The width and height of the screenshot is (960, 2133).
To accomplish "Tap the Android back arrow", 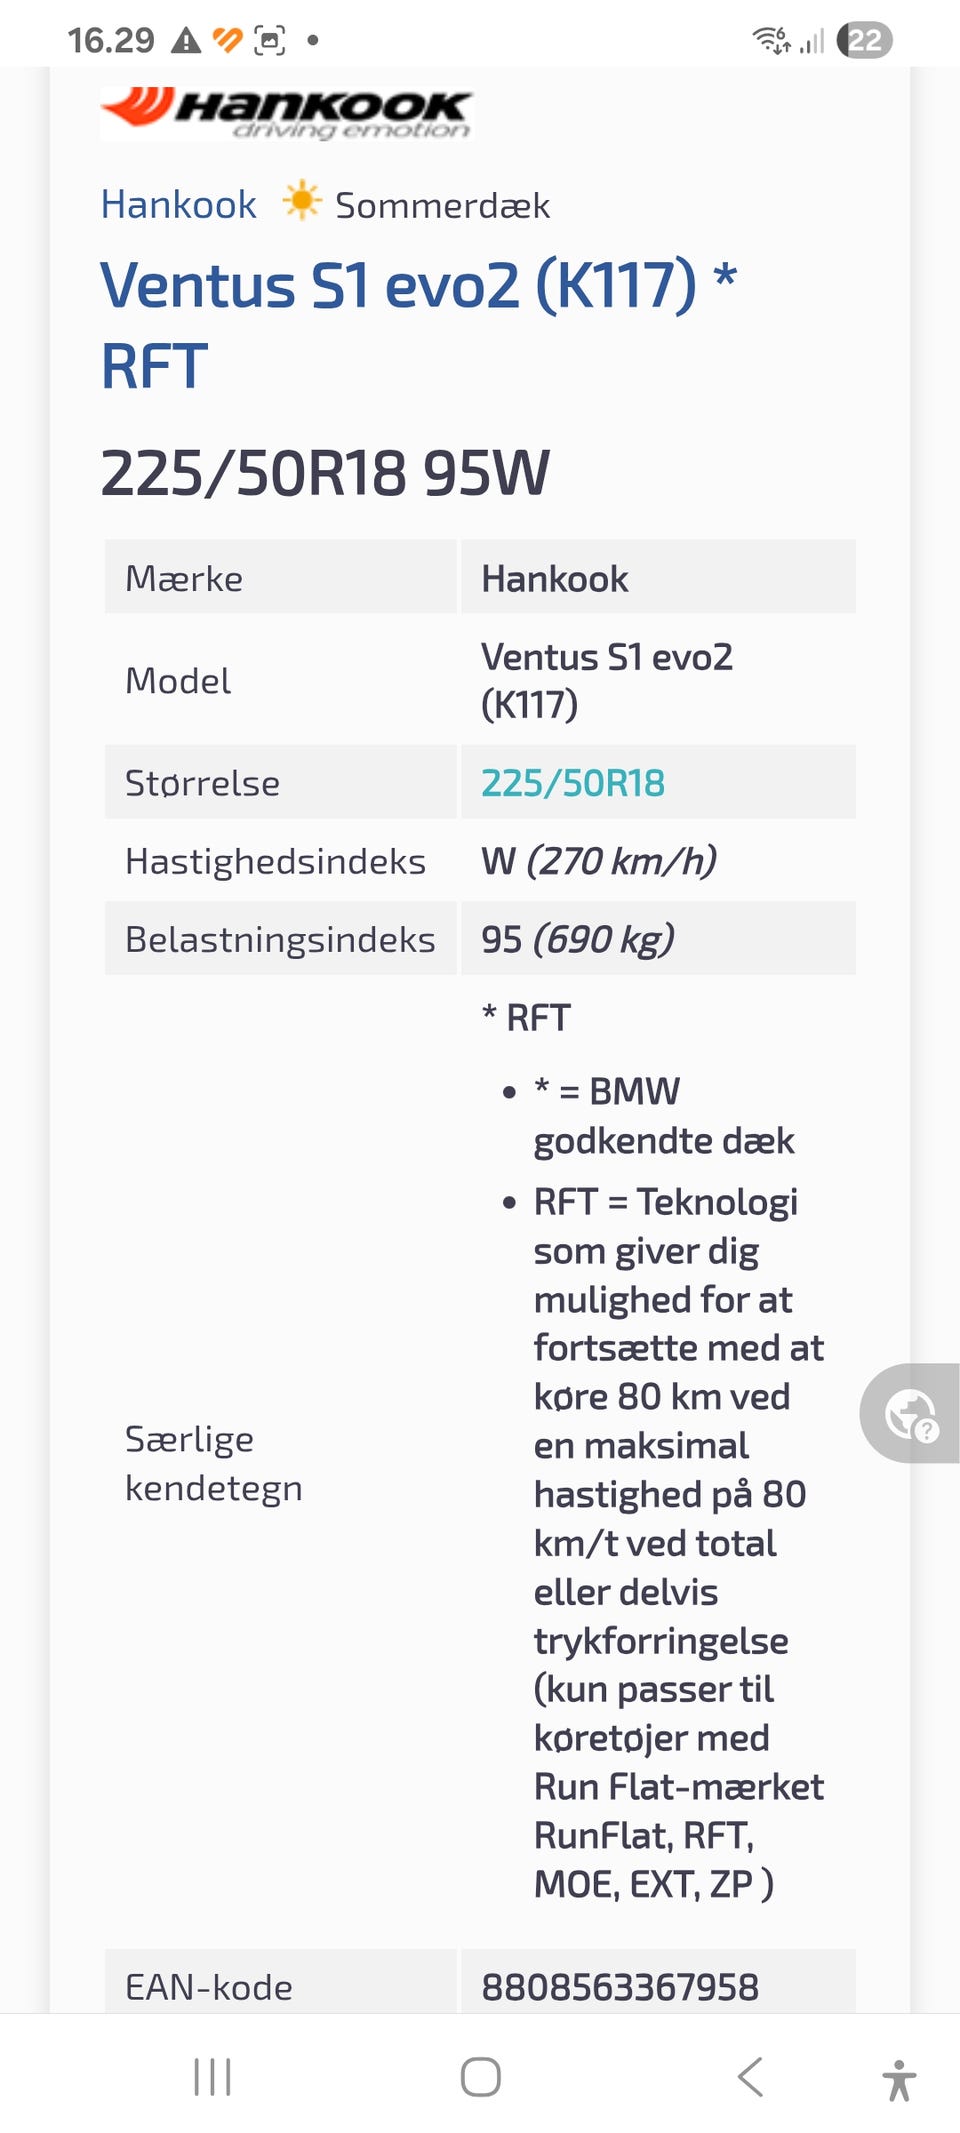I will tap(750, 2077).
